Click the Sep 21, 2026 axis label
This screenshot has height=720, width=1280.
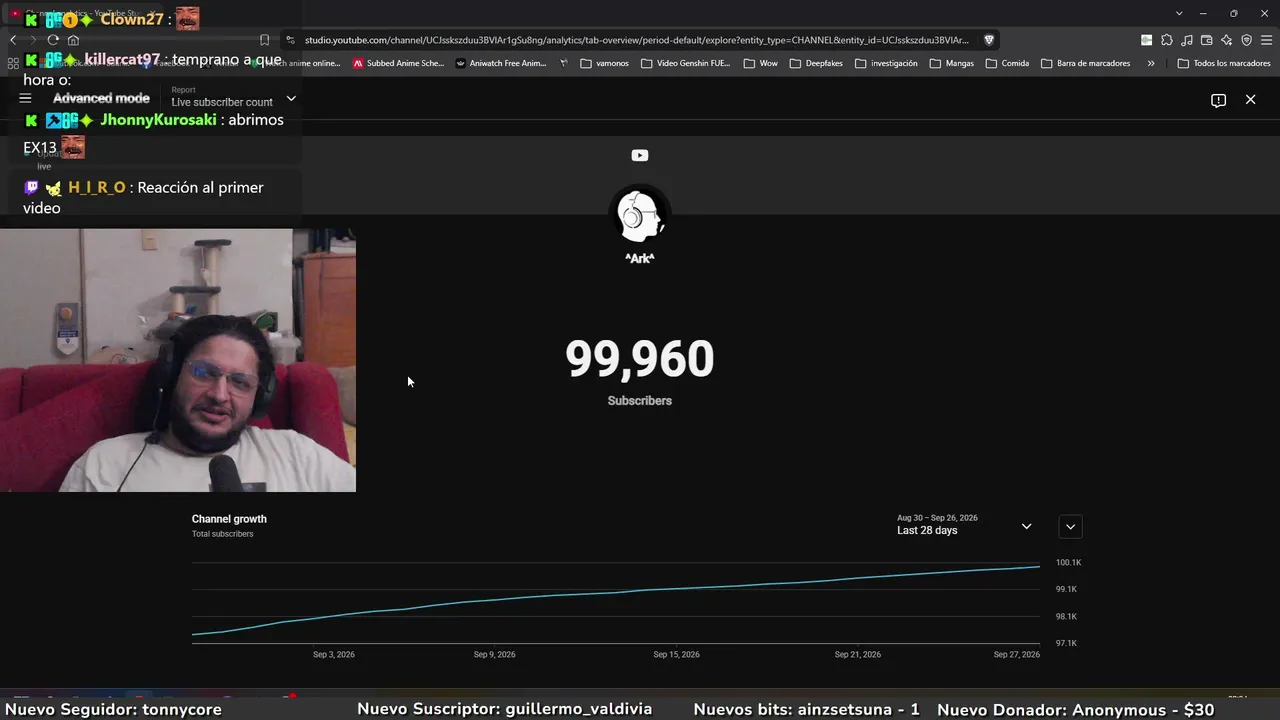(x=858, y=655)
